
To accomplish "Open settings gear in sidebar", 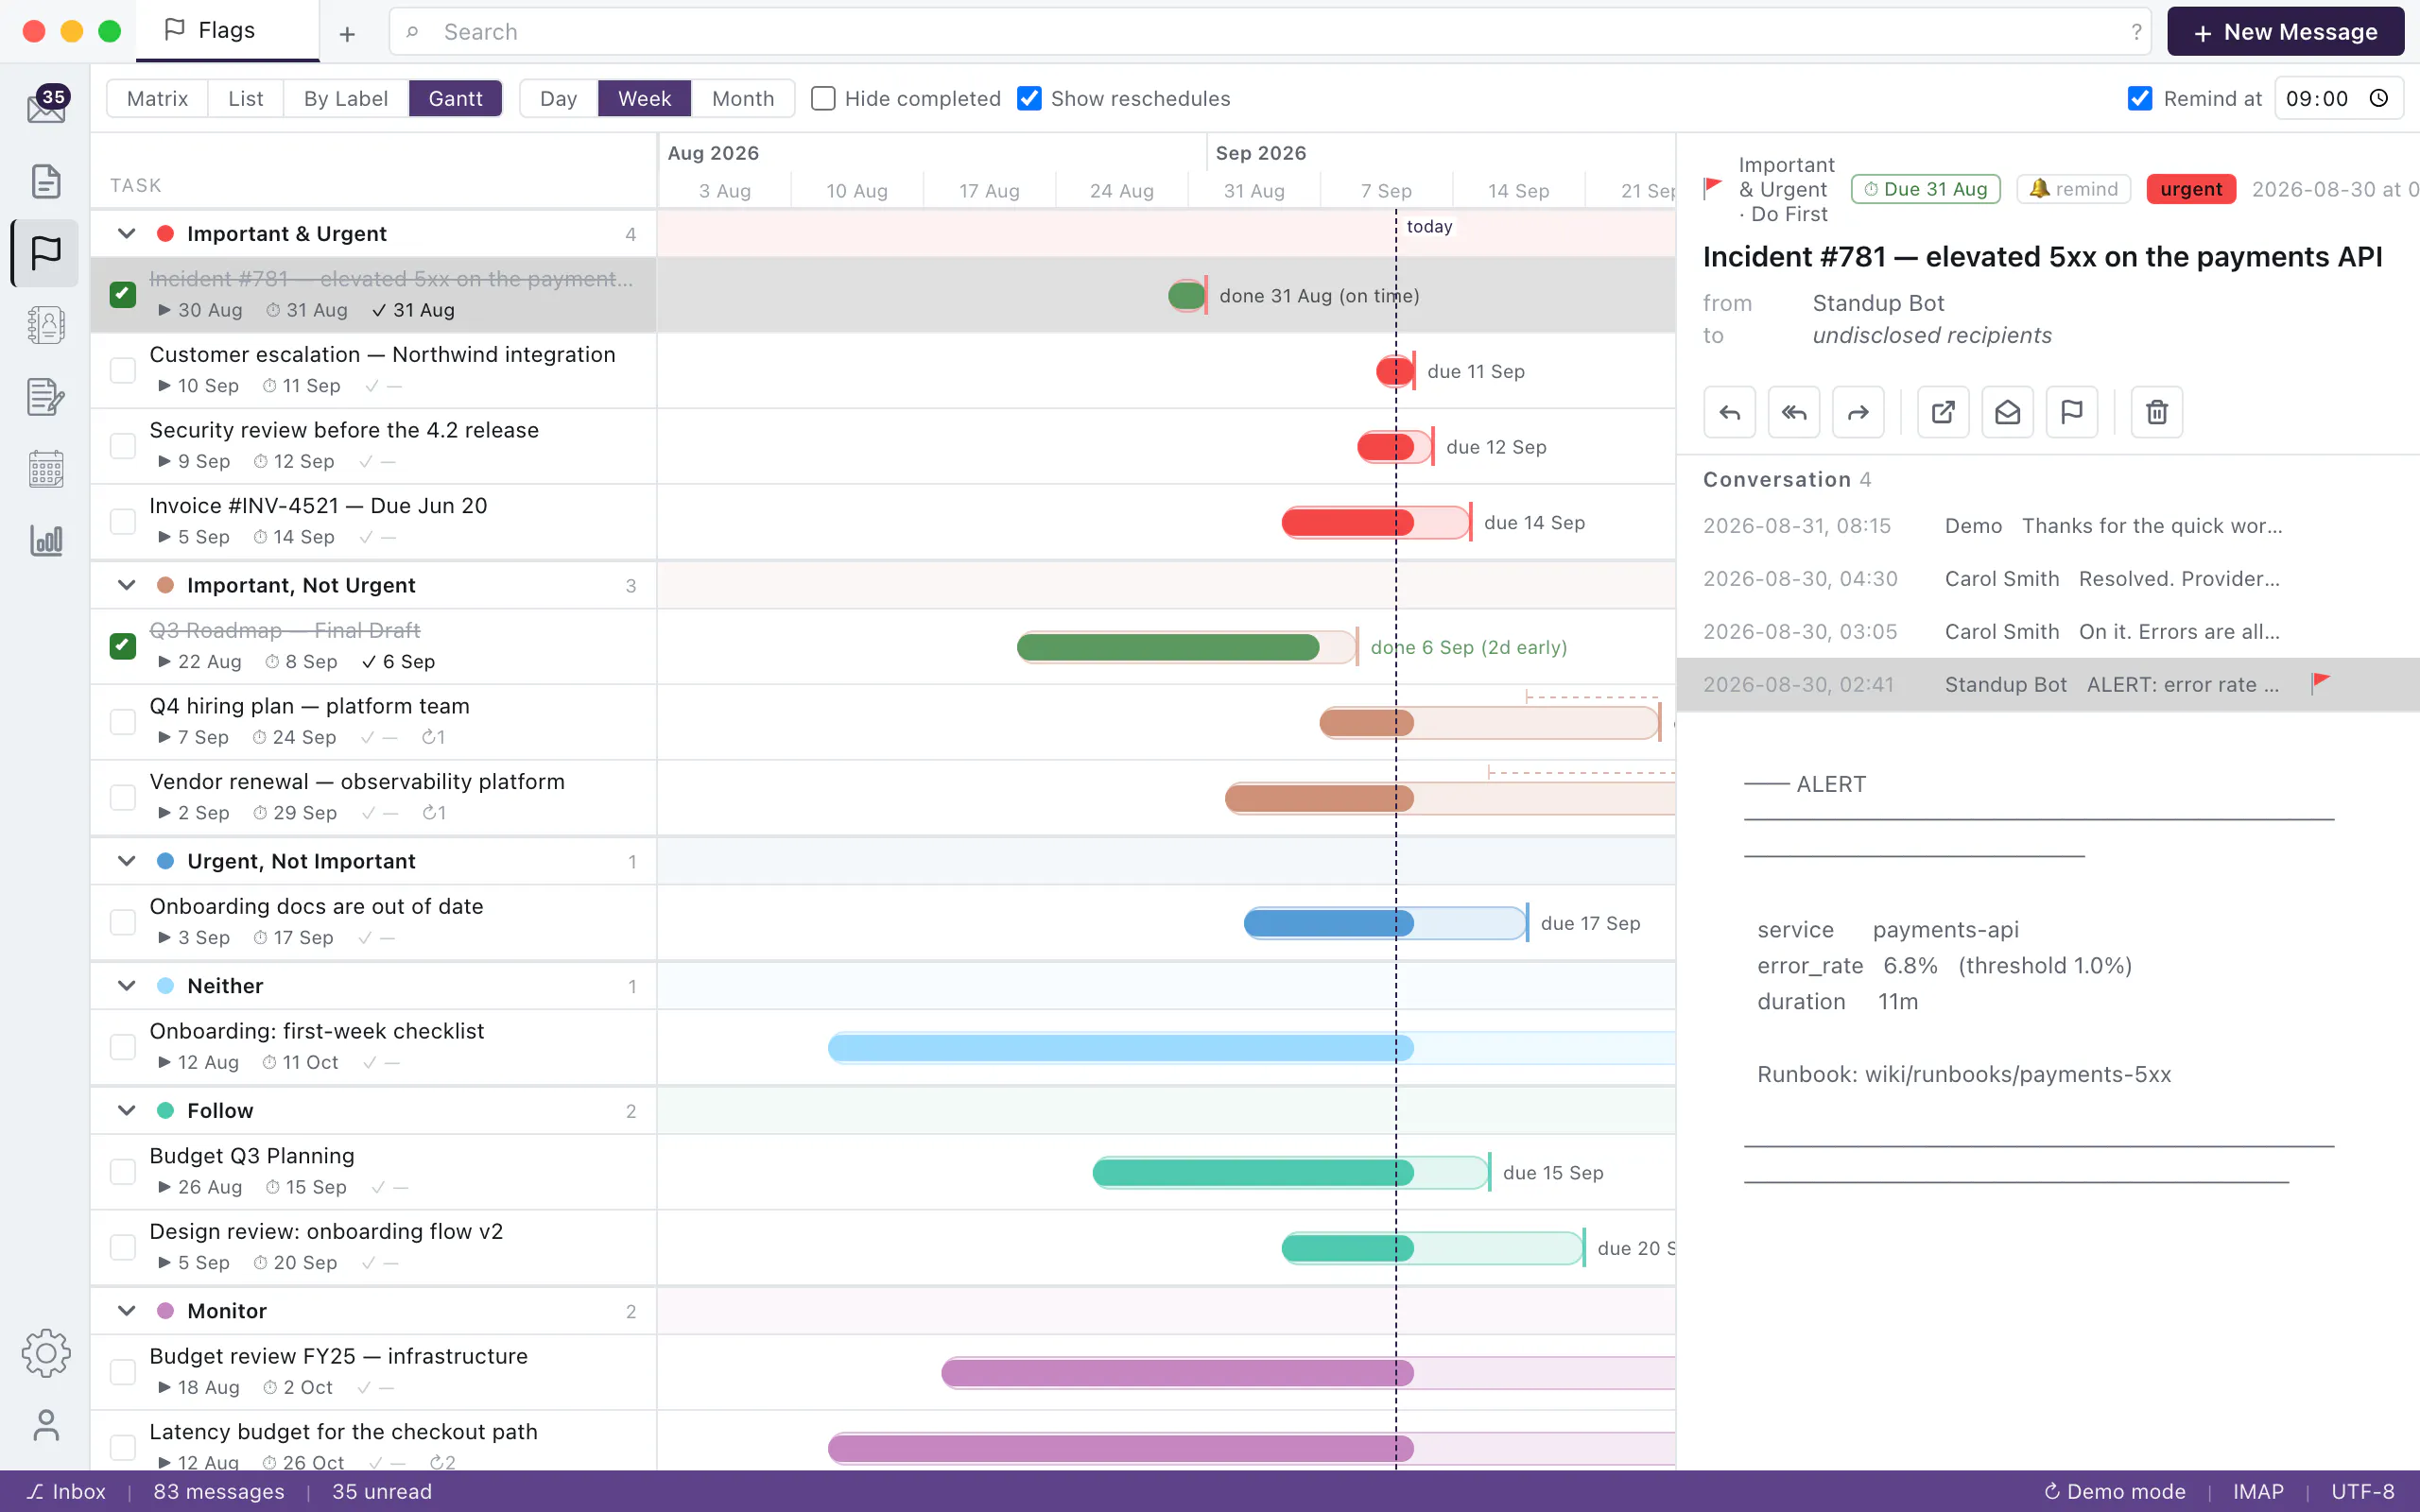I will [46, 1353].
